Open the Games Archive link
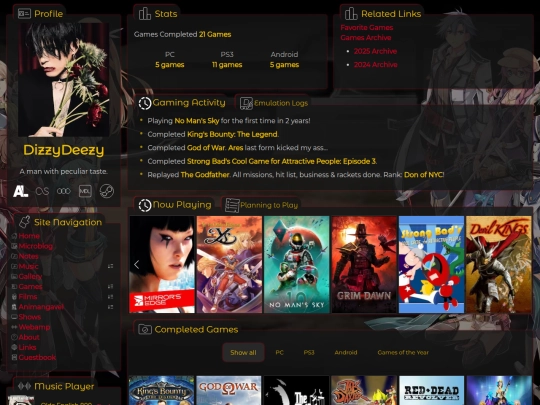540x405 pixels. coord(366,38)
